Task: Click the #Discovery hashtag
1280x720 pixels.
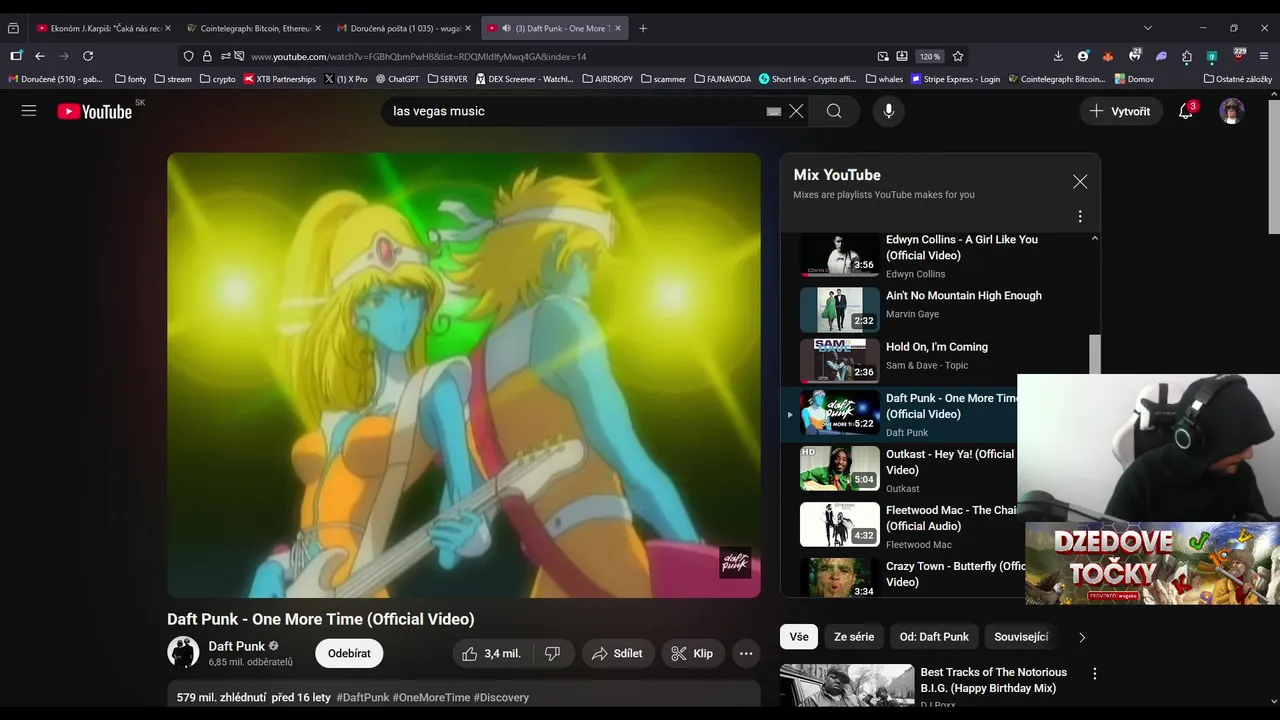Action: (x=501, y=697)
